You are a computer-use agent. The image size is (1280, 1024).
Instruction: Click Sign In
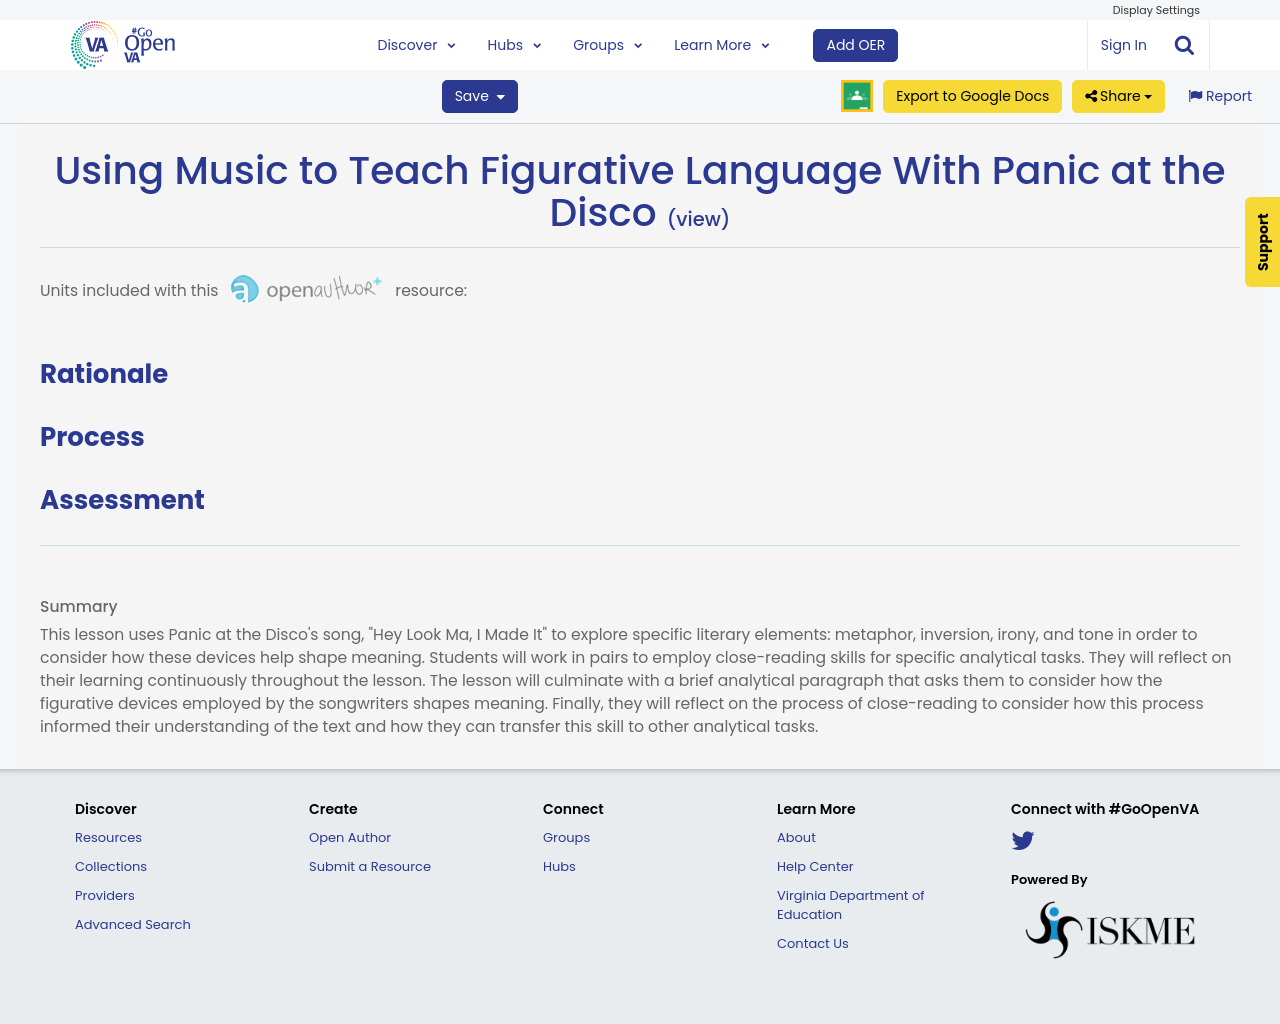click(x=1123, y=44)
